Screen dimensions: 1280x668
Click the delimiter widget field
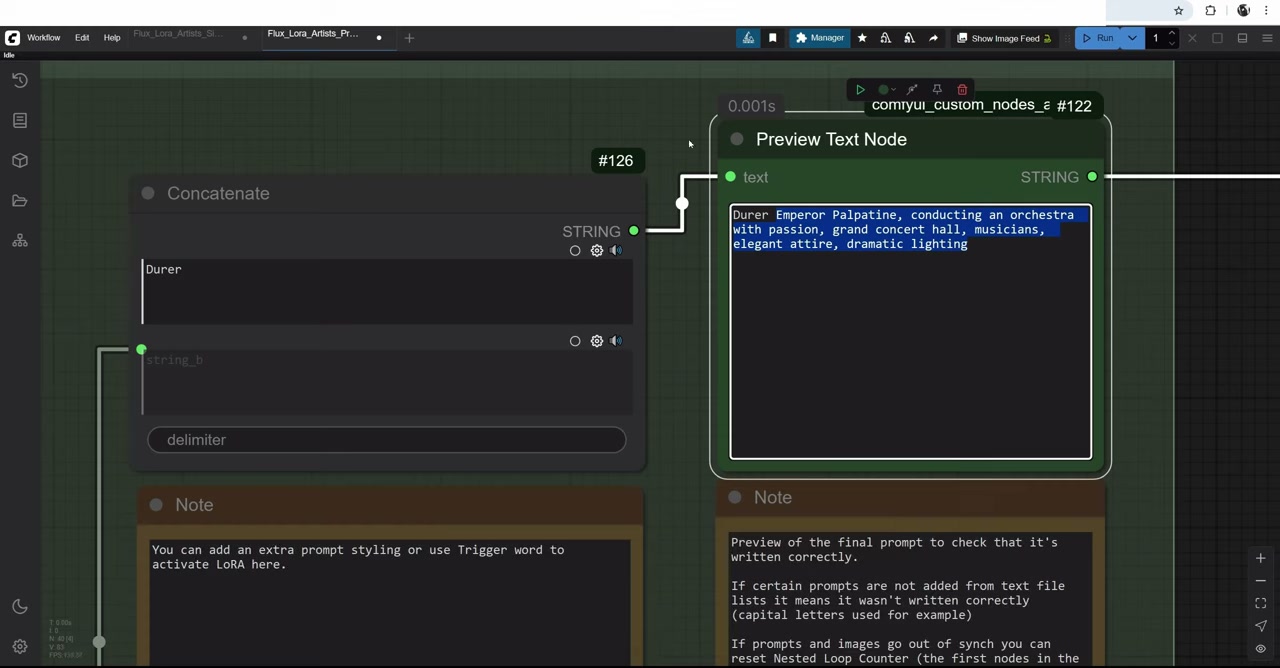click(387, 440)
